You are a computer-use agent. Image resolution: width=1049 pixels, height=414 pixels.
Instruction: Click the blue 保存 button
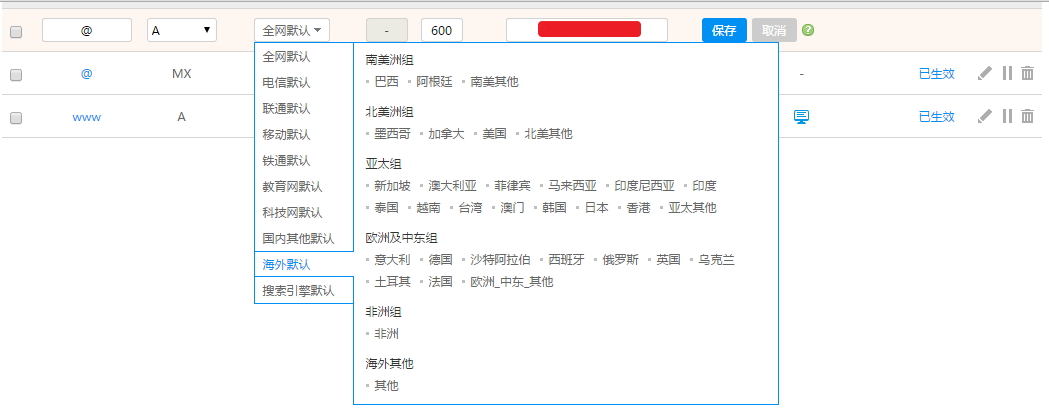click(724, 30)
